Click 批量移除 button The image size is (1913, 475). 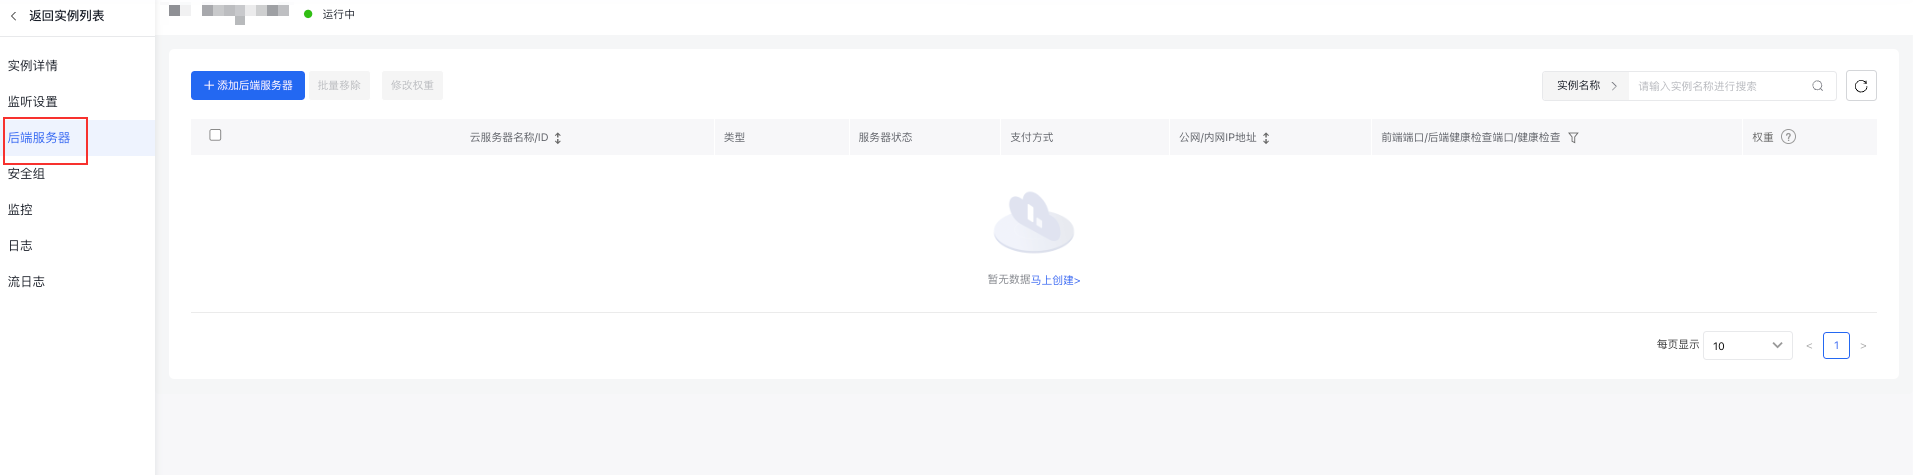339,86
